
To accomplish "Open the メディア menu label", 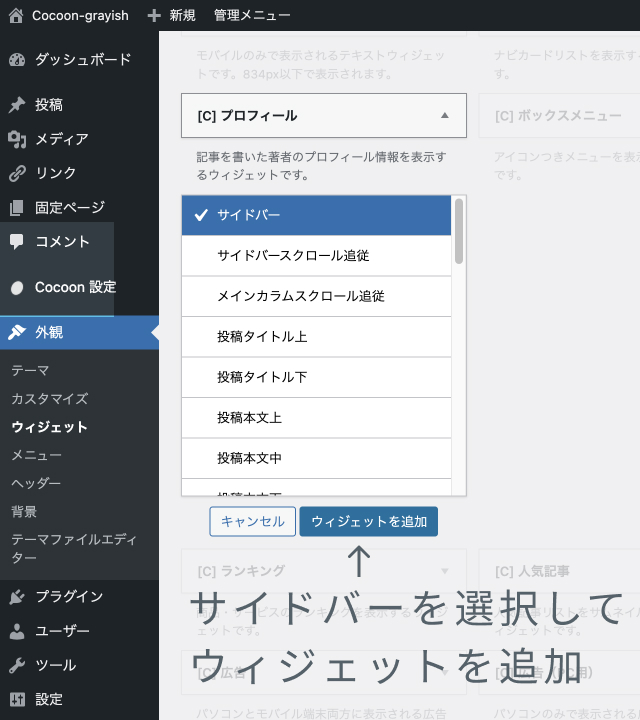I will pos(62,139).
